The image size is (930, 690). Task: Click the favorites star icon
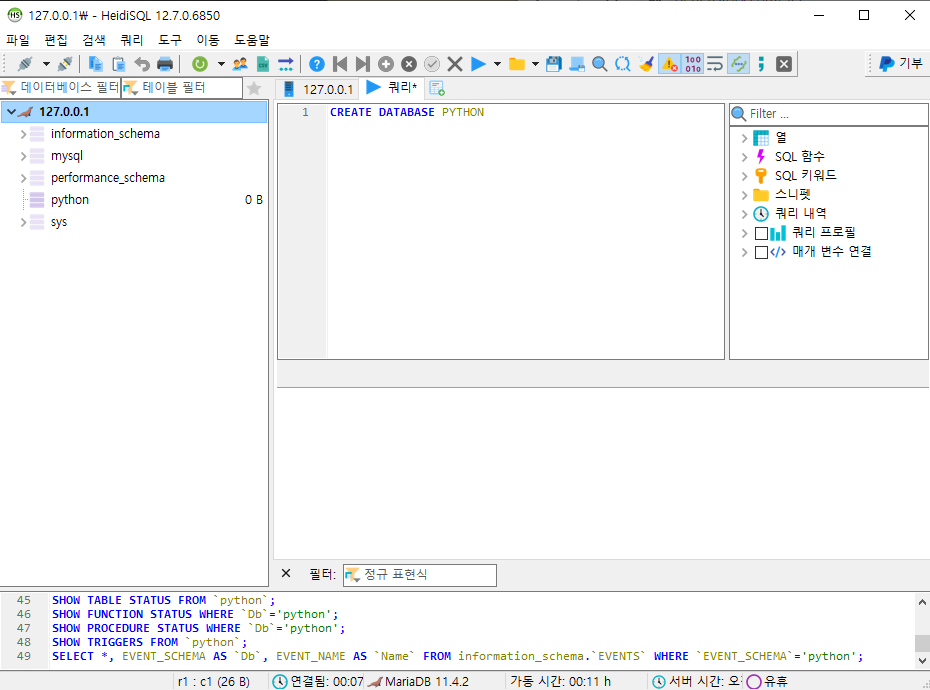pos(254,88)
